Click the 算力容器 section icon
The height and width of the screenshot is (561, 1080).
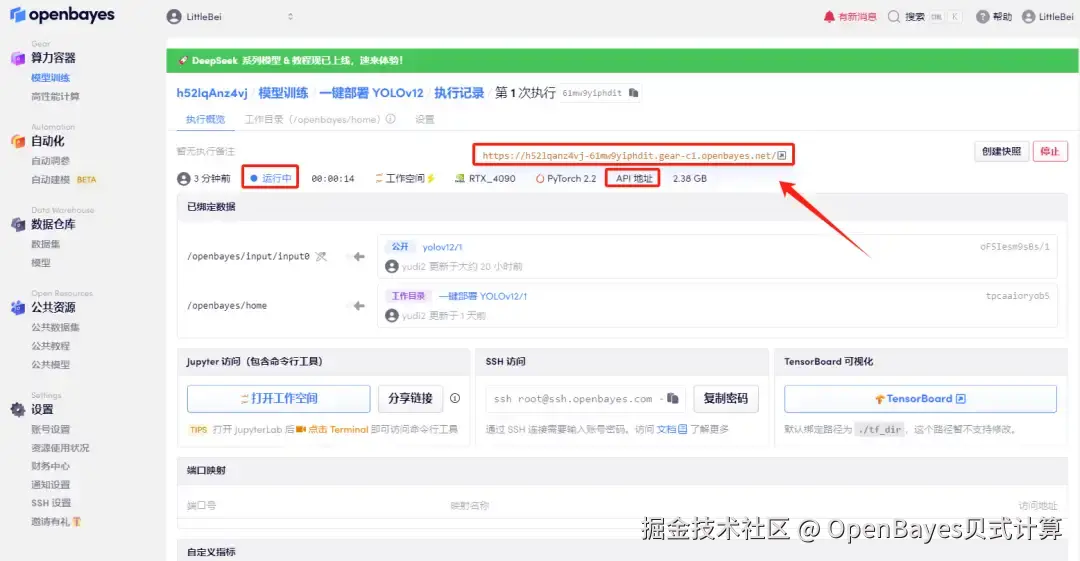click(18, 58)
